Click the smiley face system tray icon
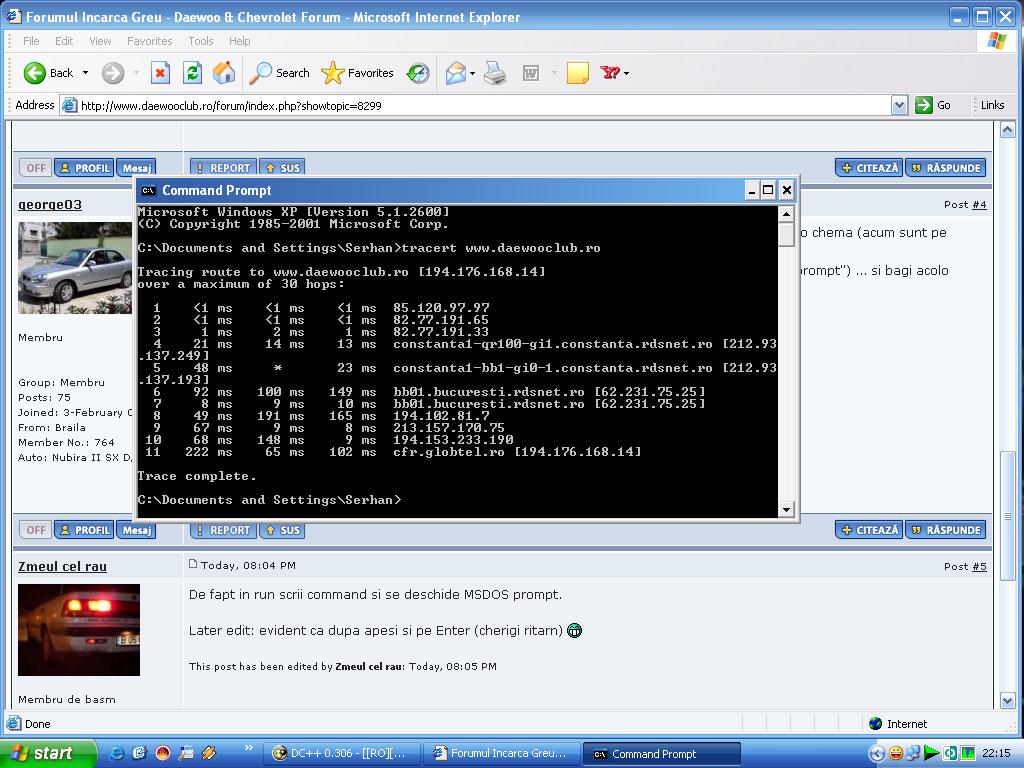Viewport: 1024px width, 768px height. click(896, 754)
